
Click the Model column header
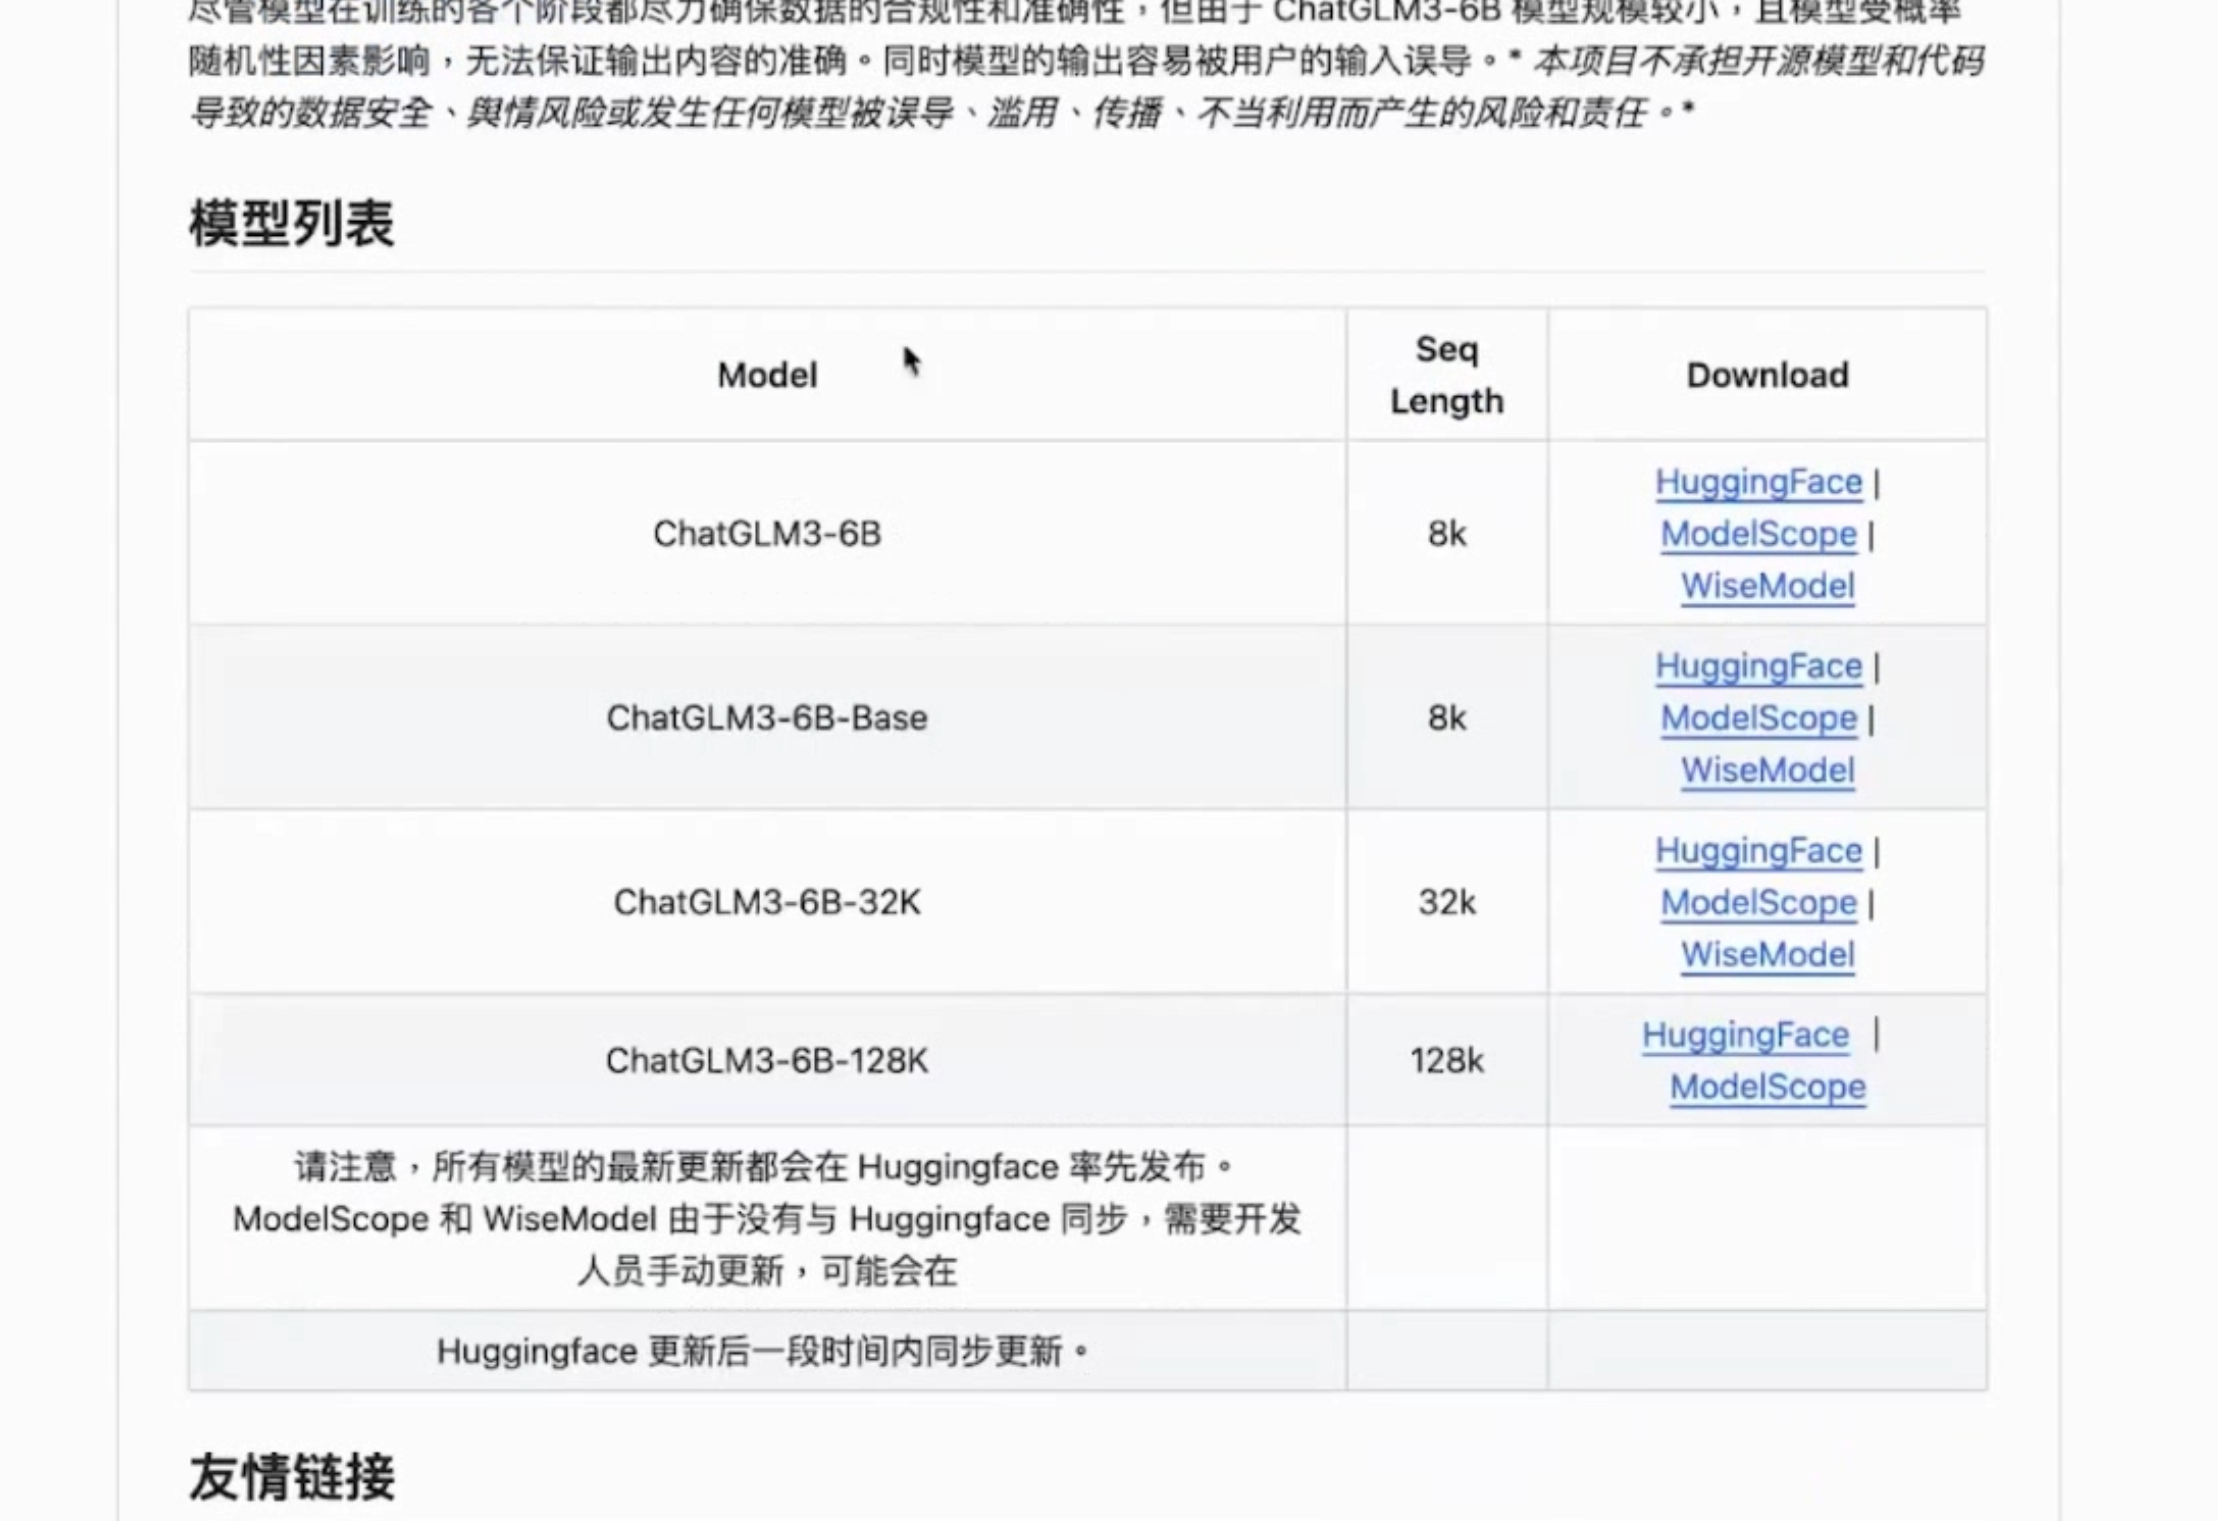(x=766, y=375)
